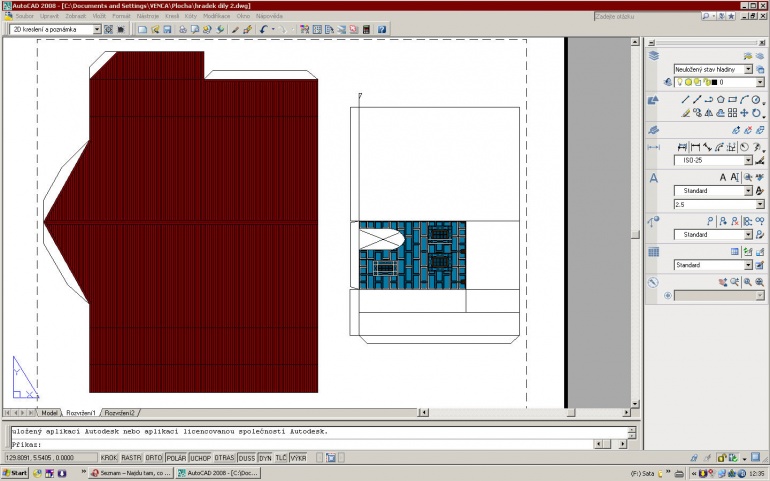Open the Help question mark icon
Screen dimensions: 770x481
tap(382, 29)
